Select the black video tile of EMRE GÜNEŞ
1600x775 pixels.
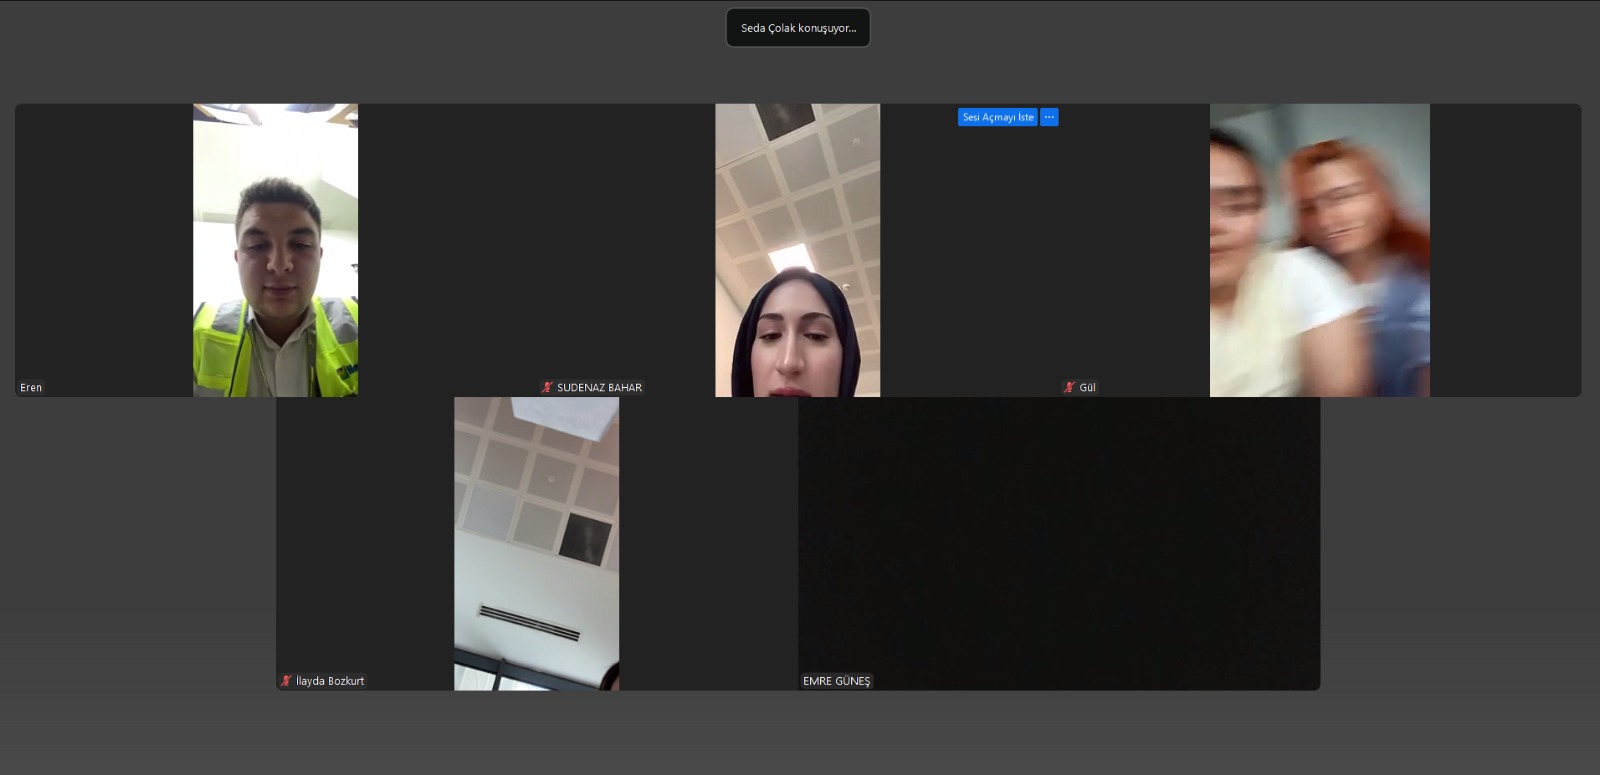click(x=1058, y=540)
